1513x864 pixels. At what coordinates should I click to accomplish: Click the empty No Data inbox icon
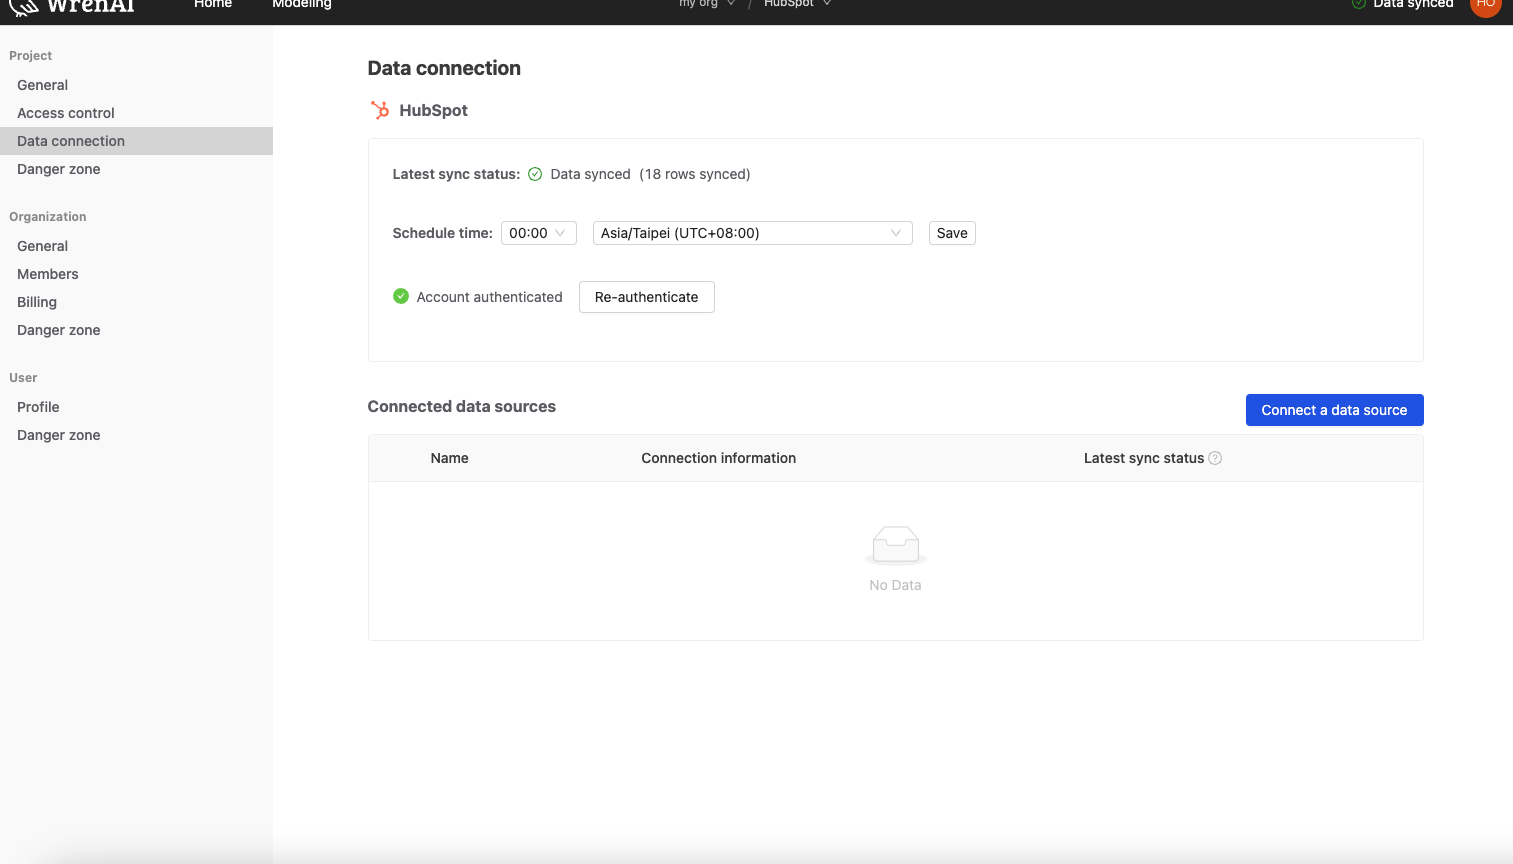tap(895, 545)
